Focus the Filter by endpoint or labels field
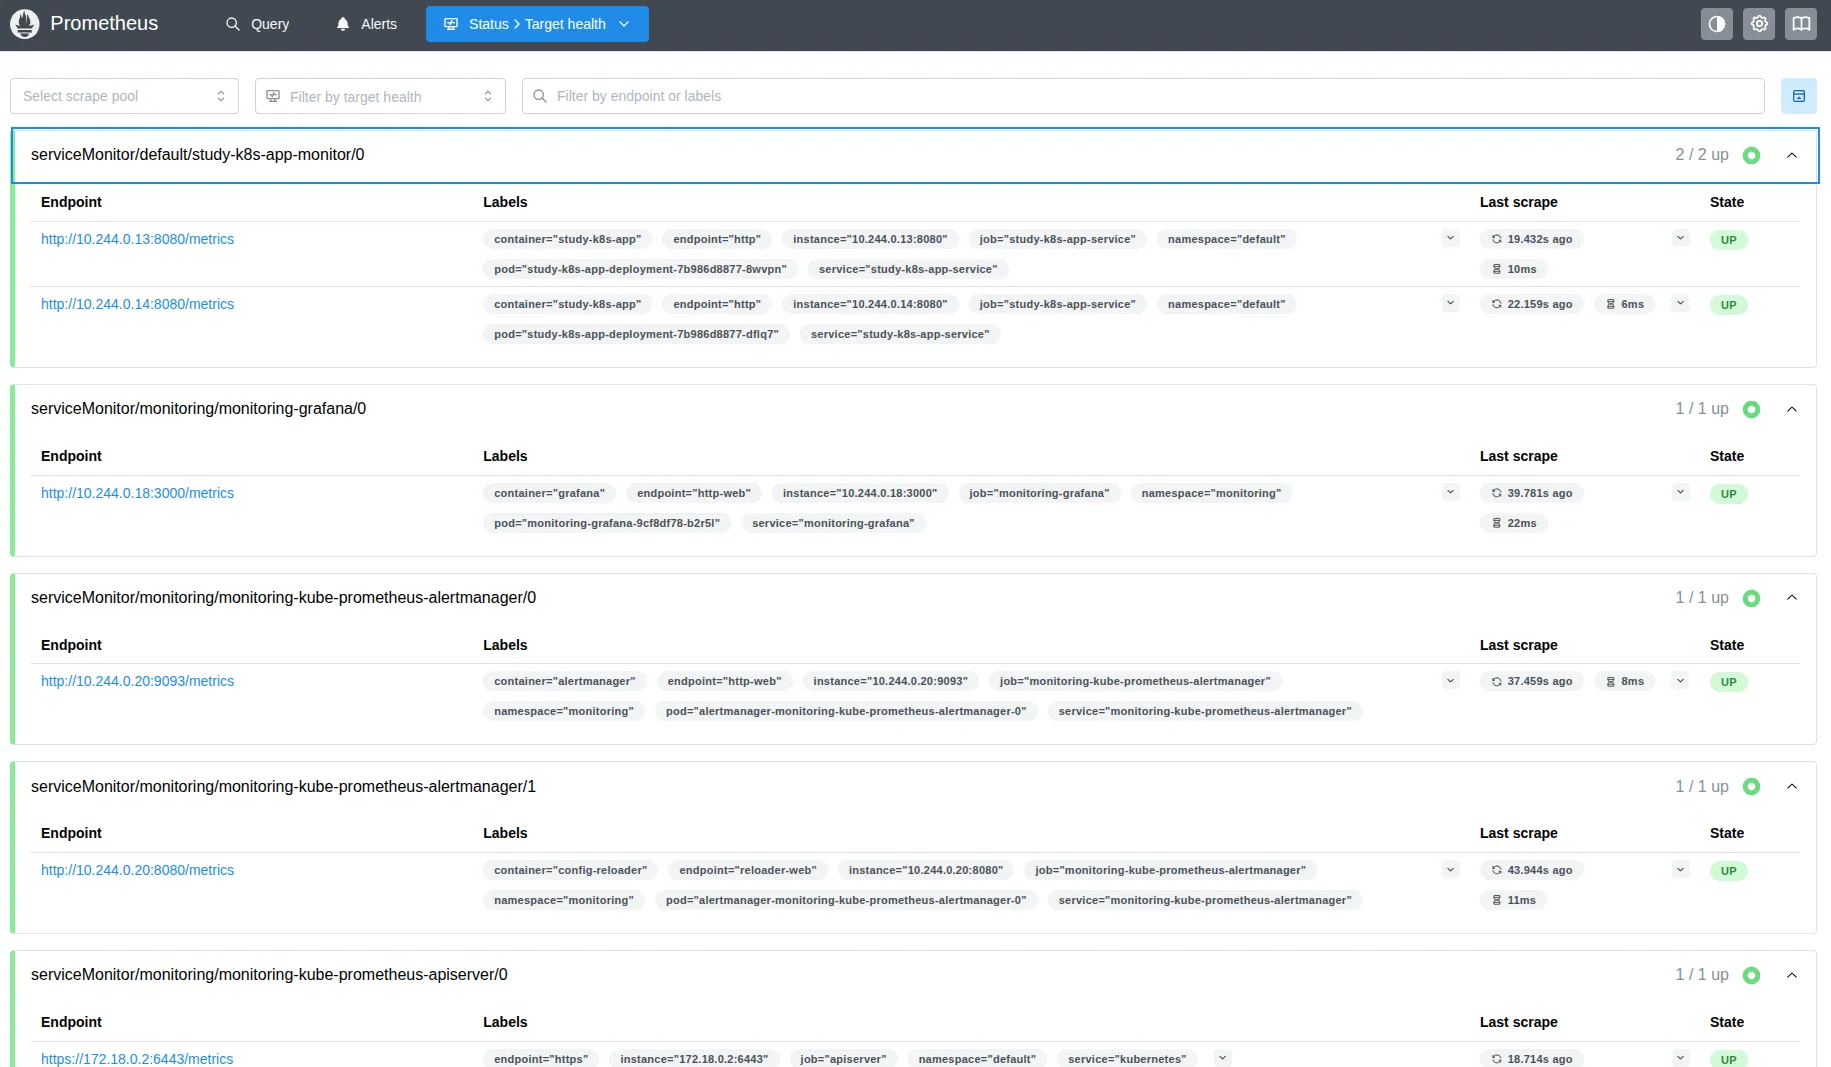1831x1067 pixels. pyautogui.click(x=1143, y=96)
